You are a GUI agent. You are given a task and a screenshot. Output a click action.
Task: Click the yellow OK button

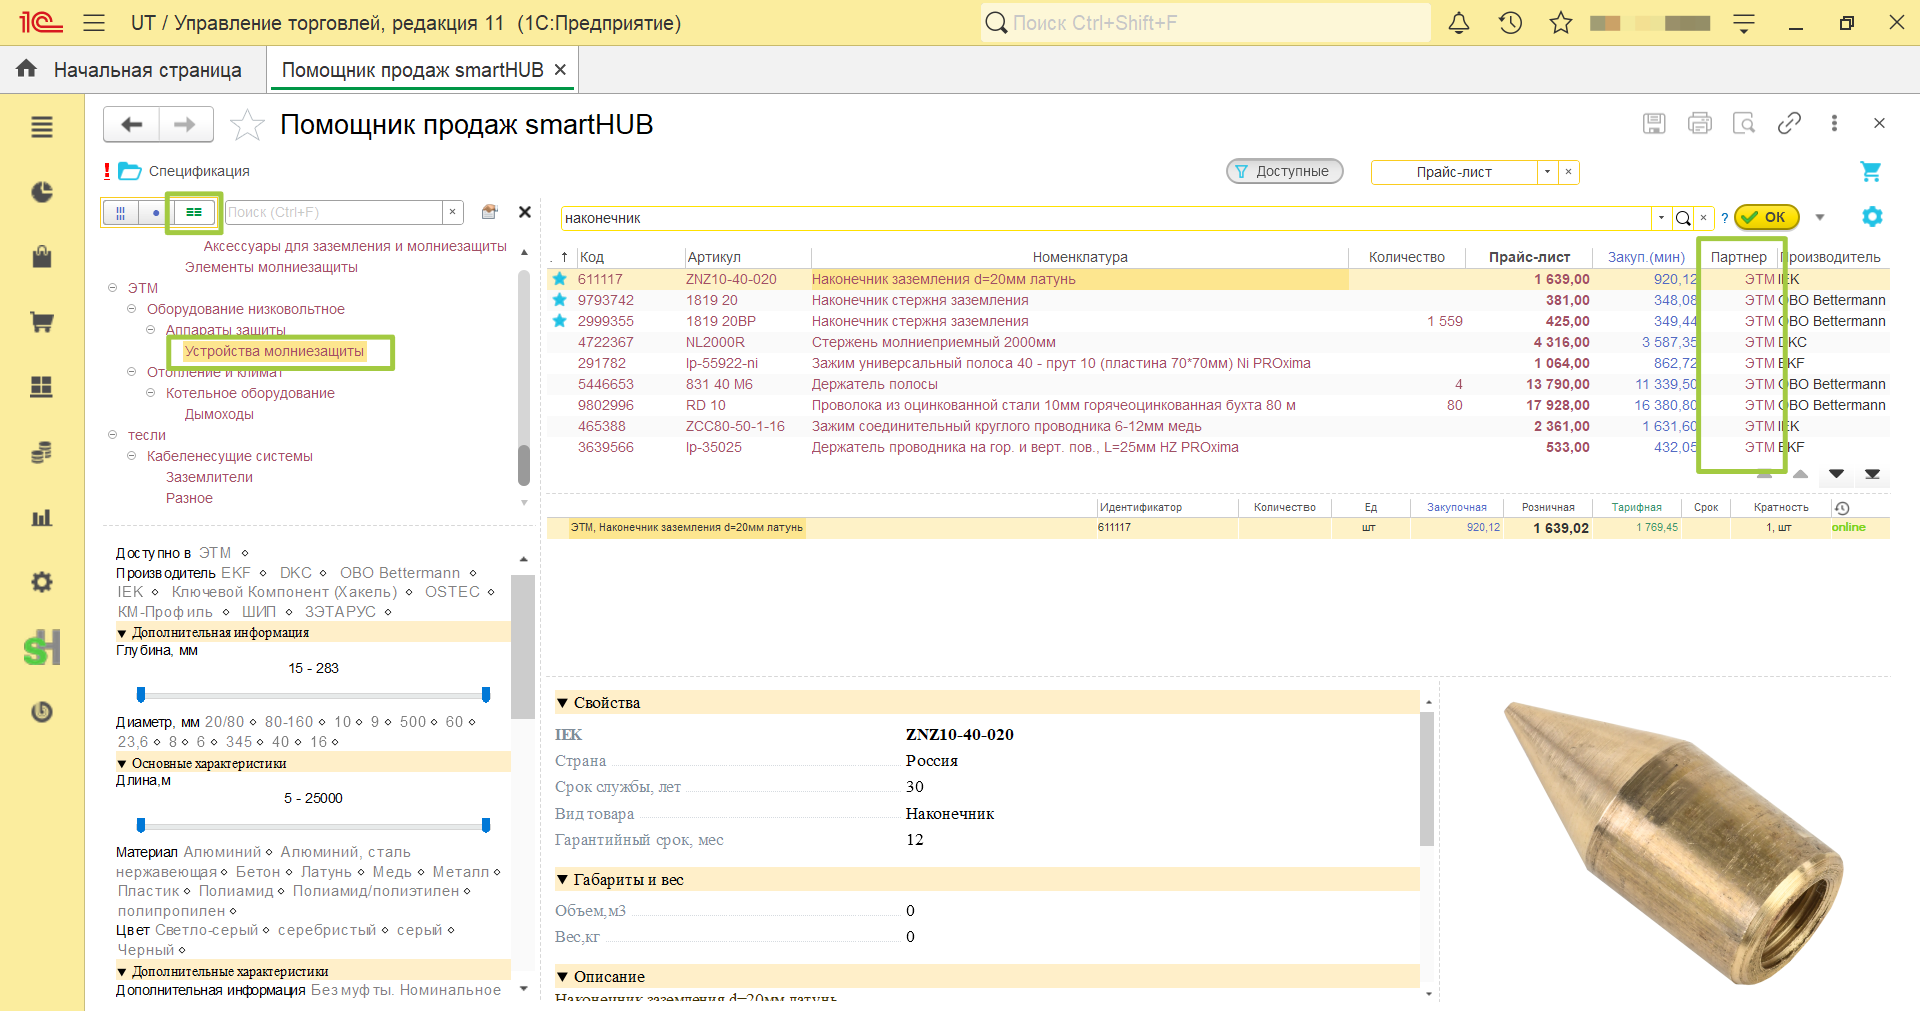[1766, 217]
